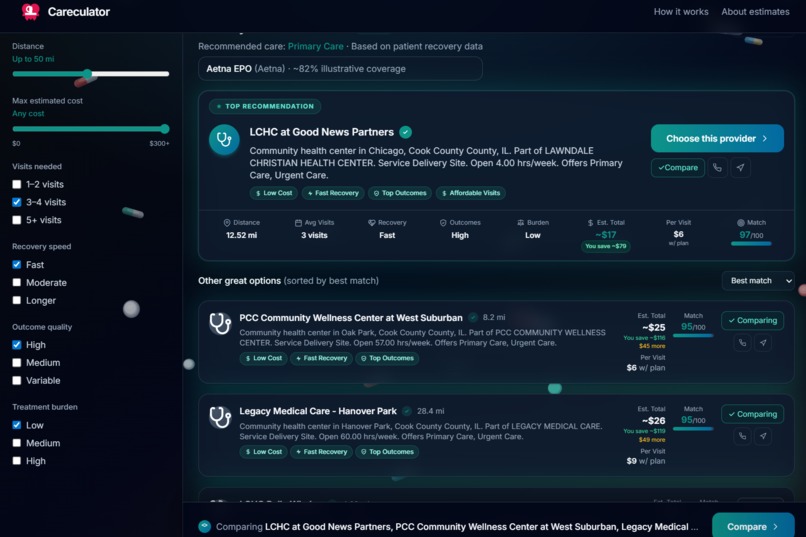Uncheck the 3–4 visits checkbox
The height and width of the screenshot is (537, 806).
pyautogui.click(x=17, y=202)
